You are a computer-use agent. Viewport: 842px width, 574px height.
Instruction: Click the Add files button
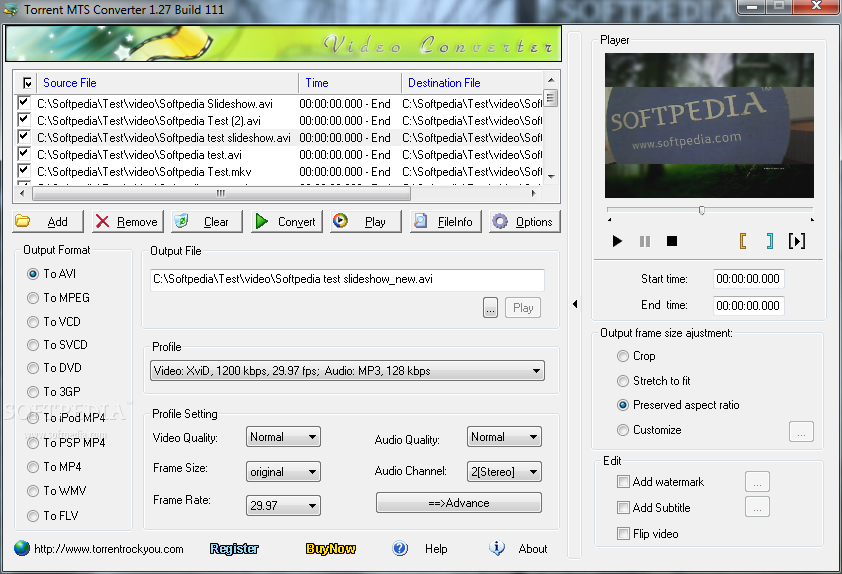tap(48, 221)
